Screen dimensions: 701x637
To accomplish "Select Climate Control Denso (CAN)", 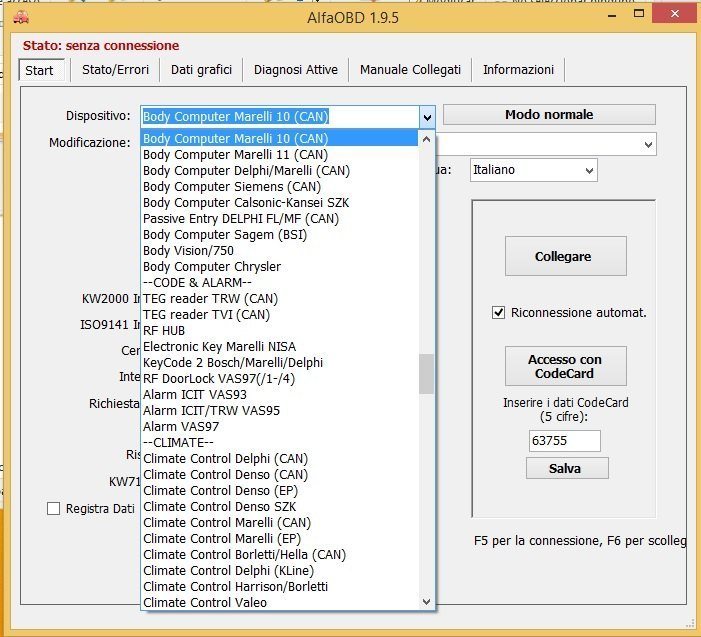I will click(279, 475).
